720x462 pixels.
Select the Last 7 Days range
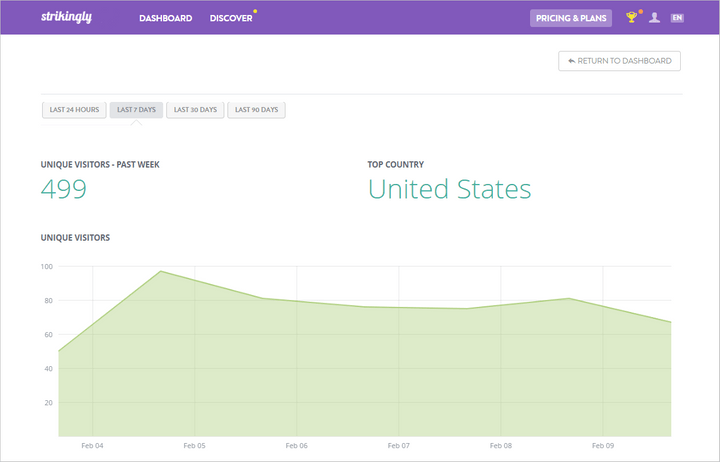pyautogui.click(x=136, y=109)
